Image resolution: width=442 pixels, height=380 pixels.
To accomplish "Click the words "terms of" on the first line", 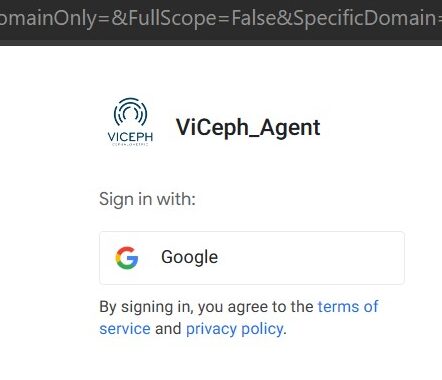I will [348, 307].
